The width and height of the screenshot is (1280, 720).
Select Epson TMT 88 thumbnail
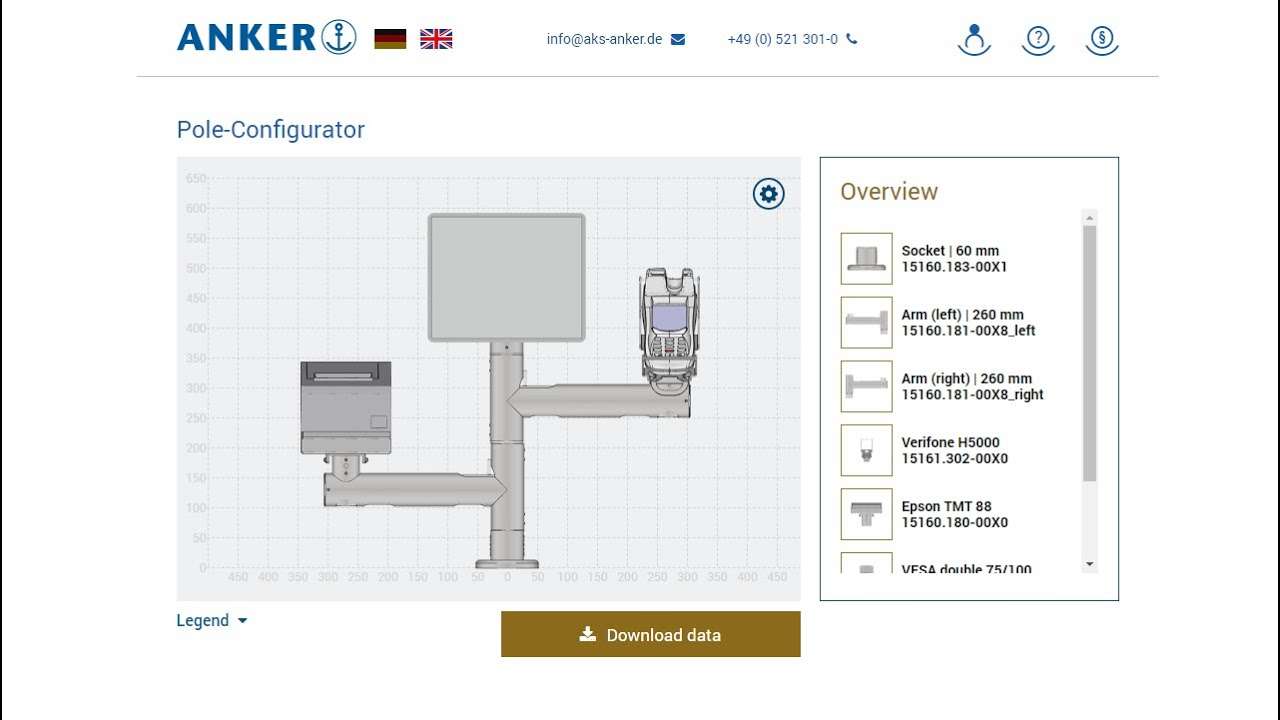(x=866, y=515)
